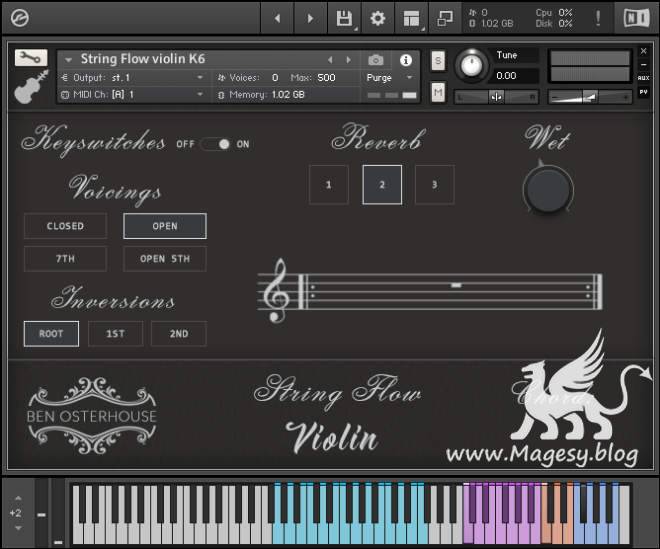Click the Tune value 0.00 field
This screenshot has width=660, height=549.
pyautogui.click(x=516, y=76)
